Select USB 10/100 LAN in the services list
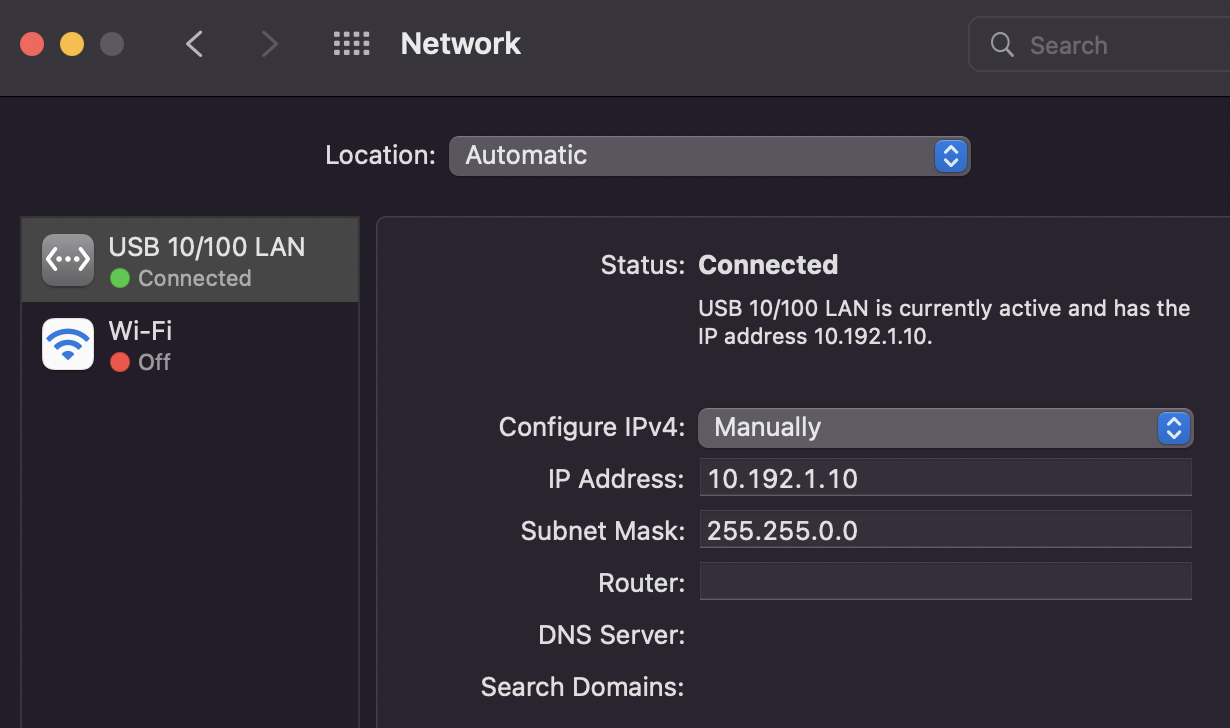 190,260
